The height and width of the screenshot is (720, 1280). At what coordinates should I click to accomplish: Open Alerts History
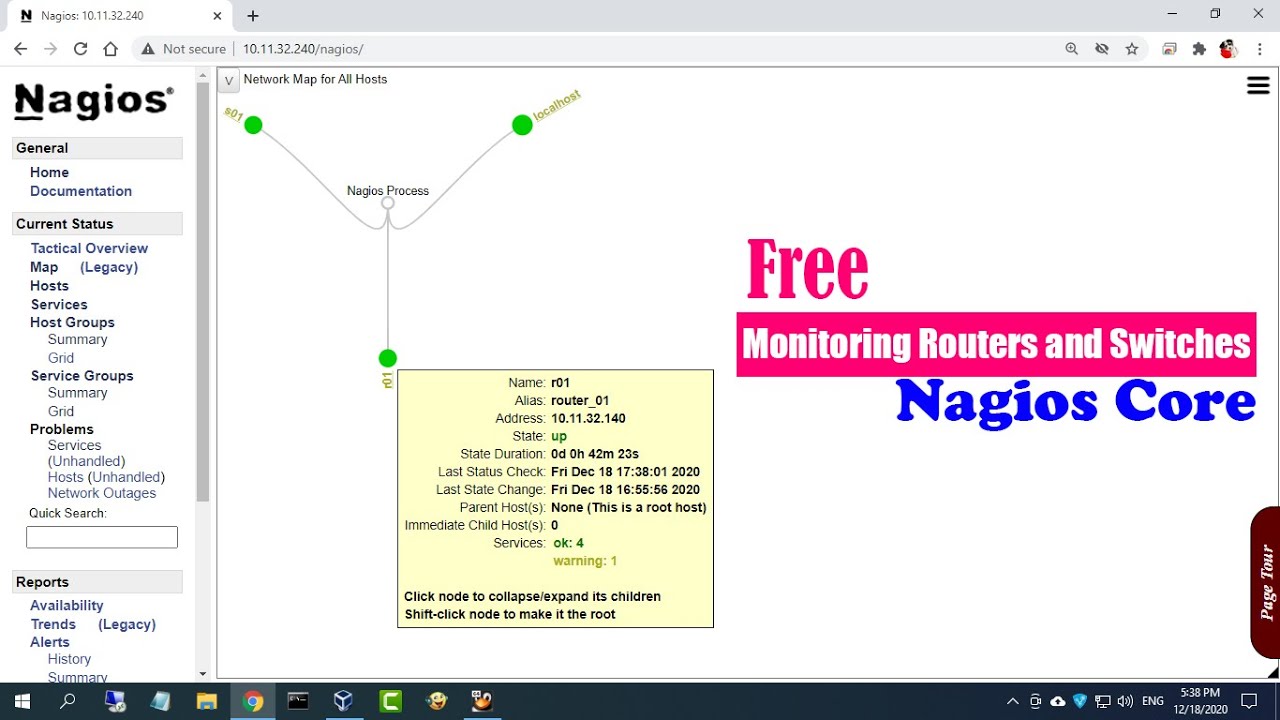pos(69,659)
